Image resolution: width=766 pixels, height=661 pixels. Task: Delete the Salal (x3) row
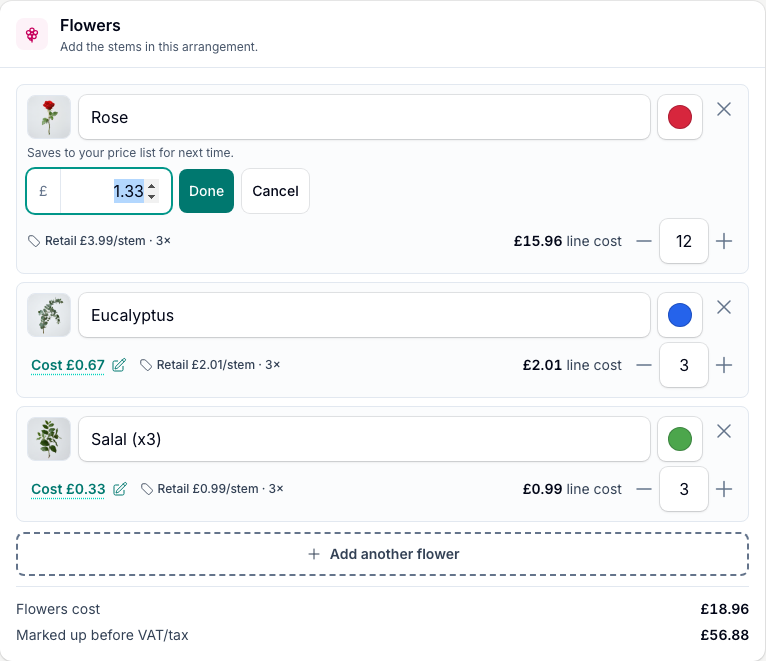723,431
